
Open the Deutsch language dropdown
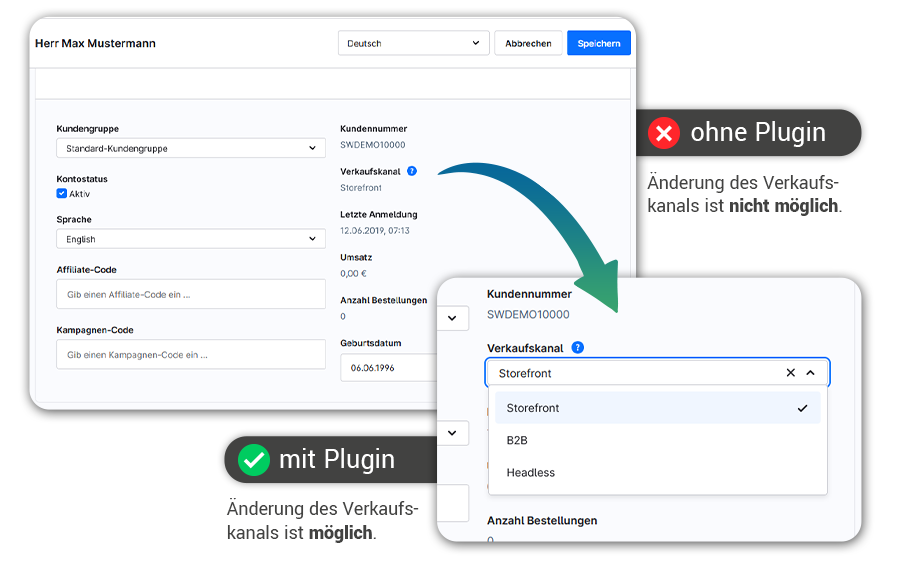point(413,43)
